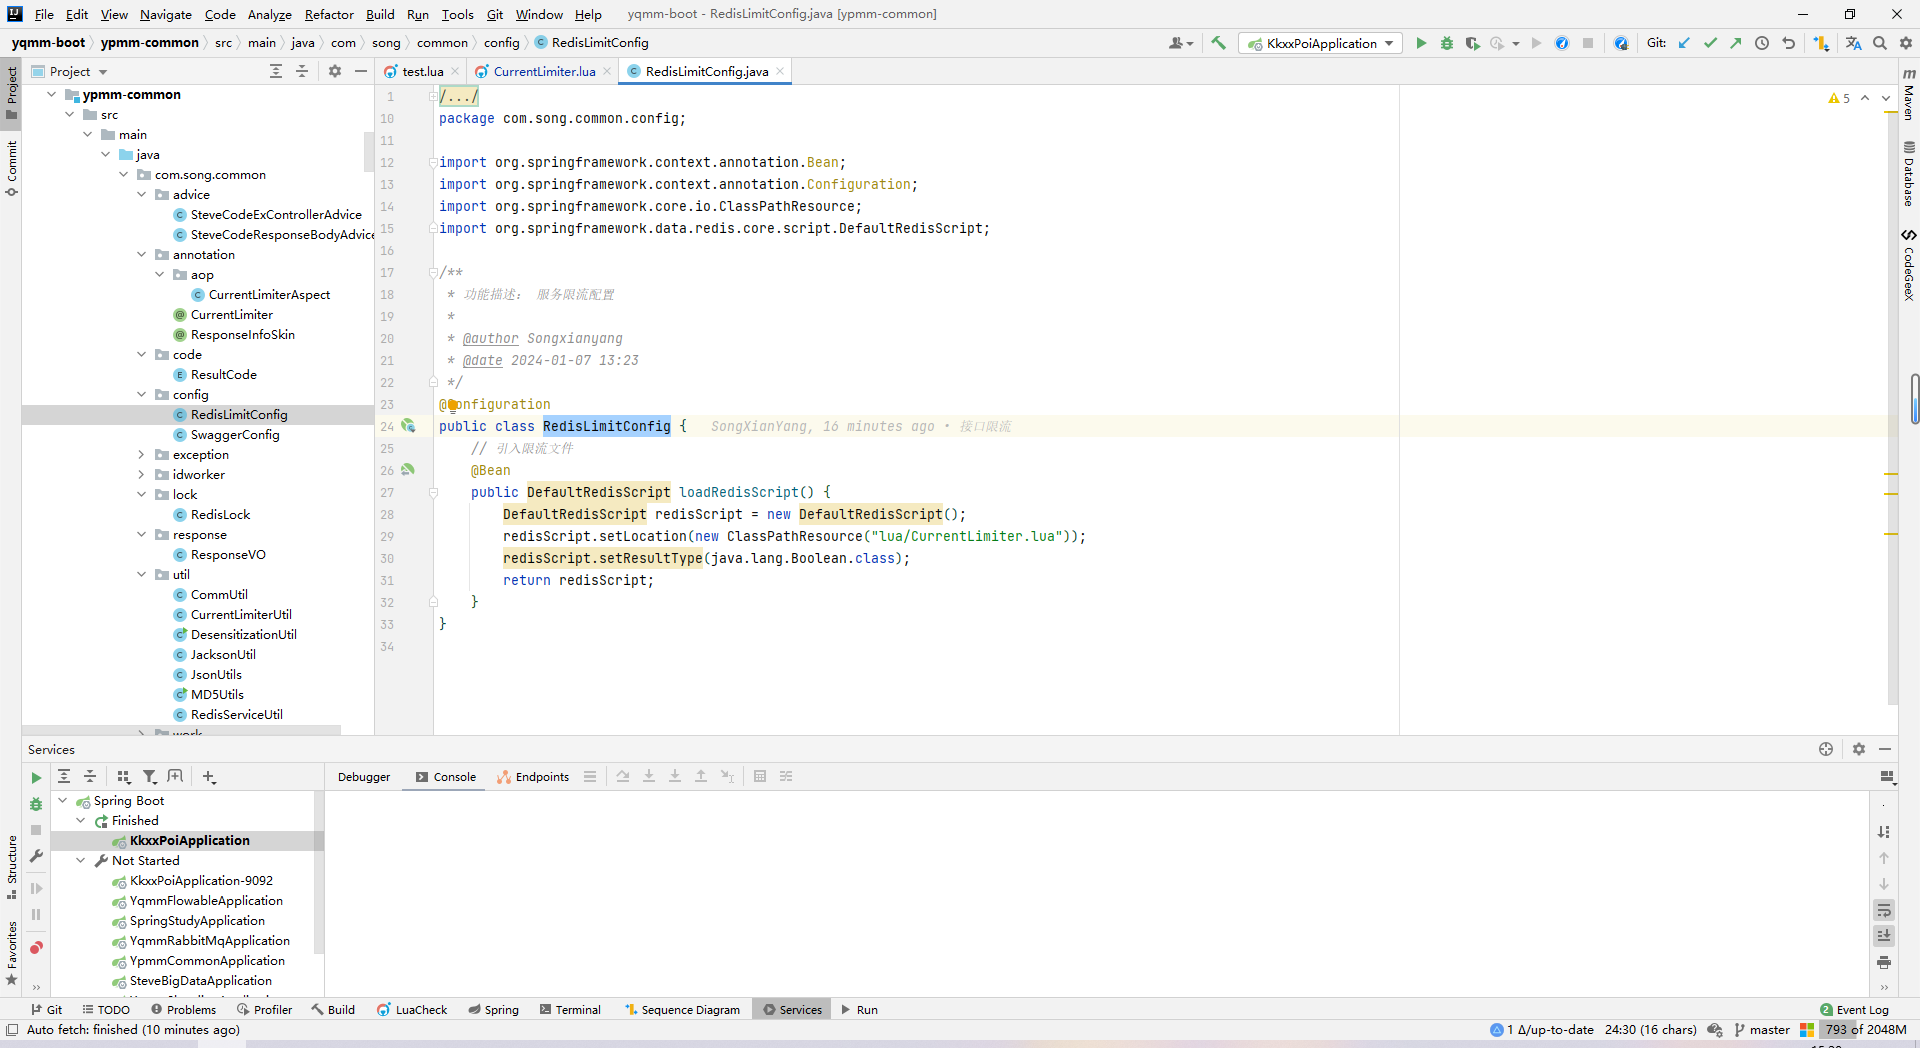
Task: Open IDE settings gear in top toolbar
Action: pos(1906,43)
